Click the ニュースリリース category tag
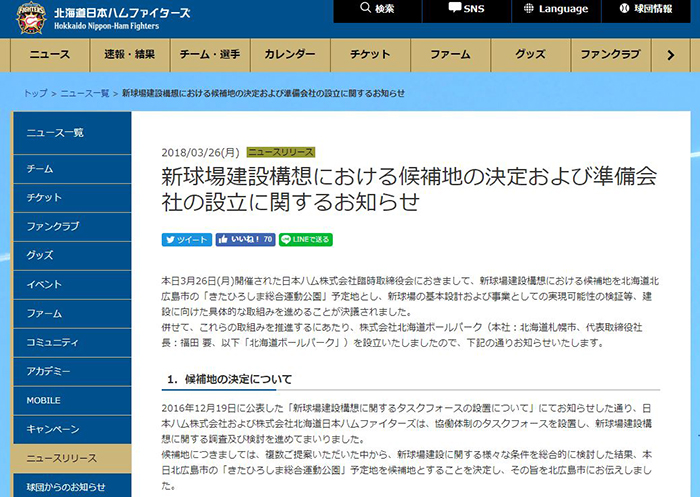This screenshot has width=700, height=497. 281,153
